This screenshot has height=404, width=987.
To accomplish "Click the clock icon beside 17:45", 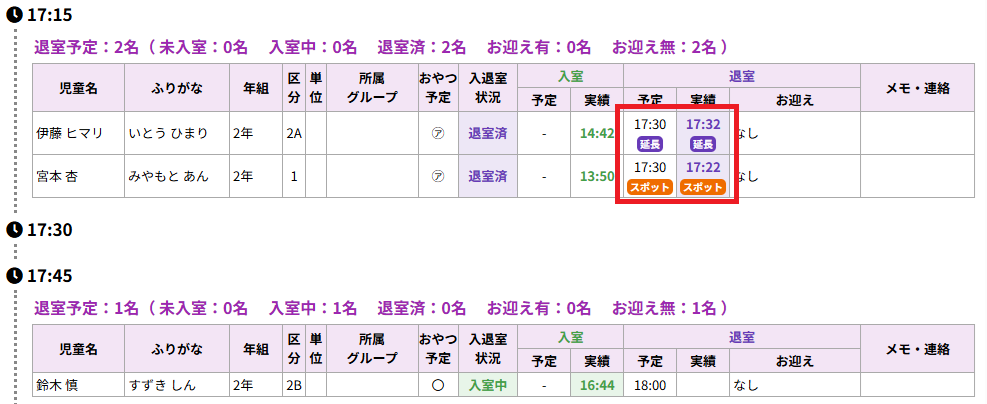I will pyautogui.click(x=14, y=275).
